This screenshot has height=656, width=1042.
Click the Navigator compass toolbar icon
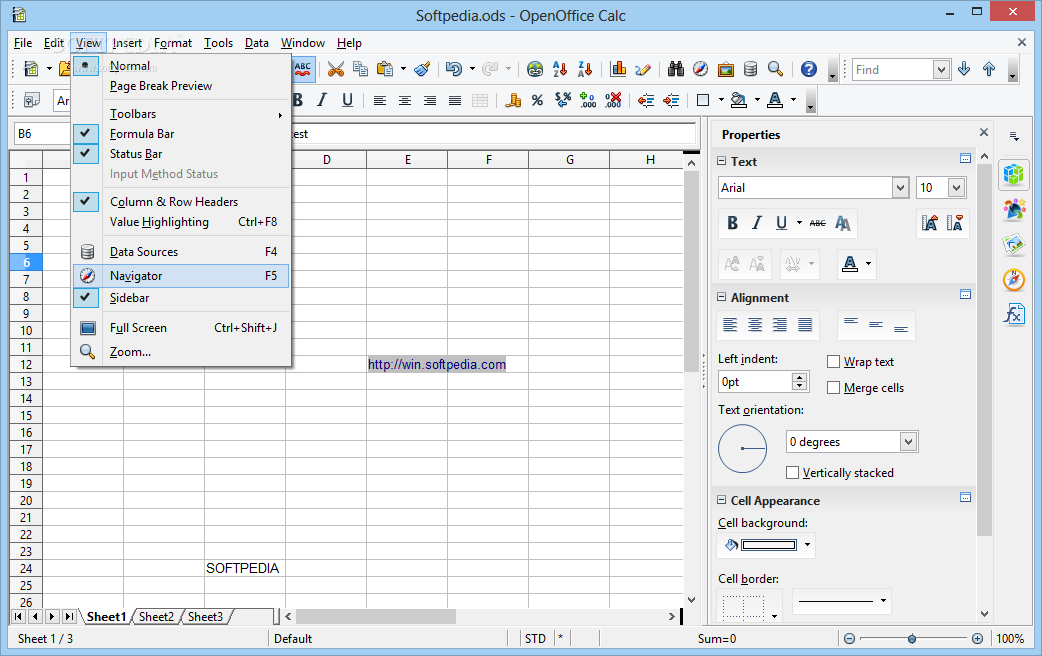point(700,68)
